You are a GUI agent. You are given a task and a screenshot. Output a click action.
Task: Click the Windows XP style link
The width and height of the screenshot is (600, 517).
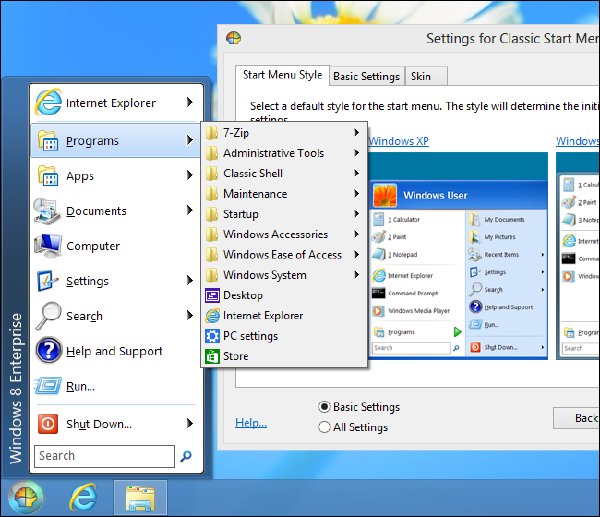click(x=398, y=141)
